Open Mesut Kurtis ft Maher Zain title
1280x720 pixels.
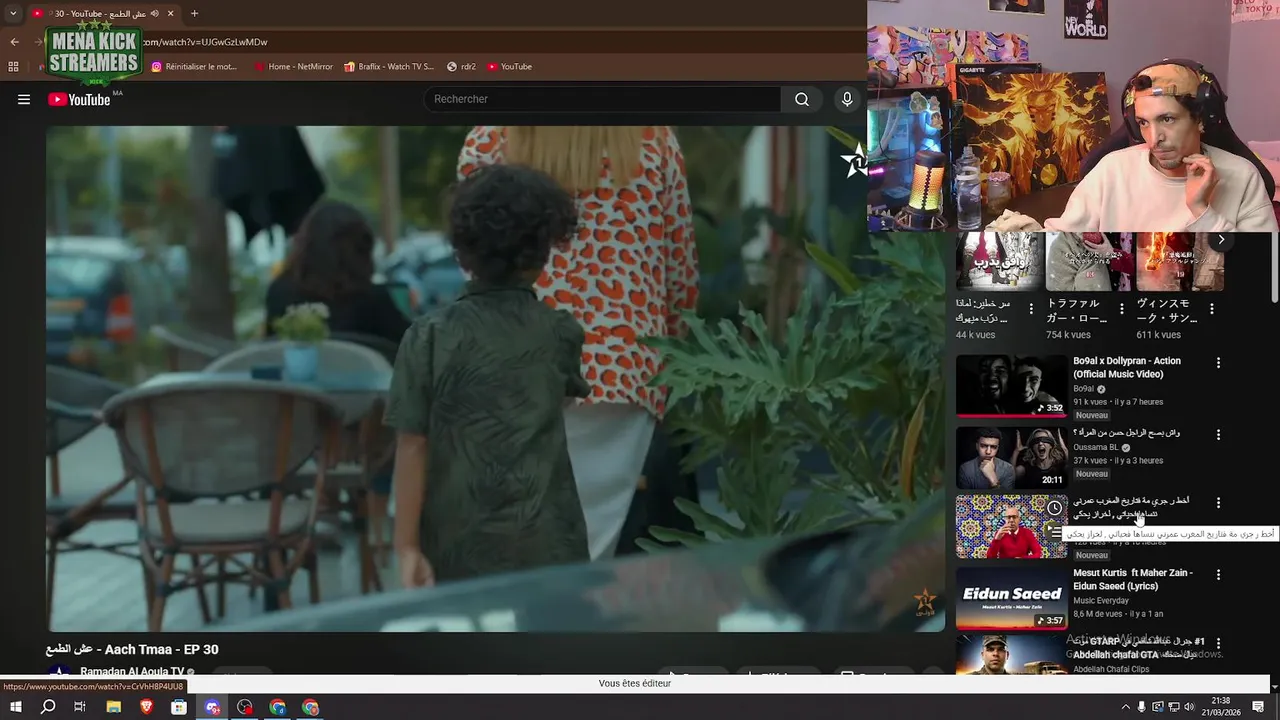coord(1133,580)
